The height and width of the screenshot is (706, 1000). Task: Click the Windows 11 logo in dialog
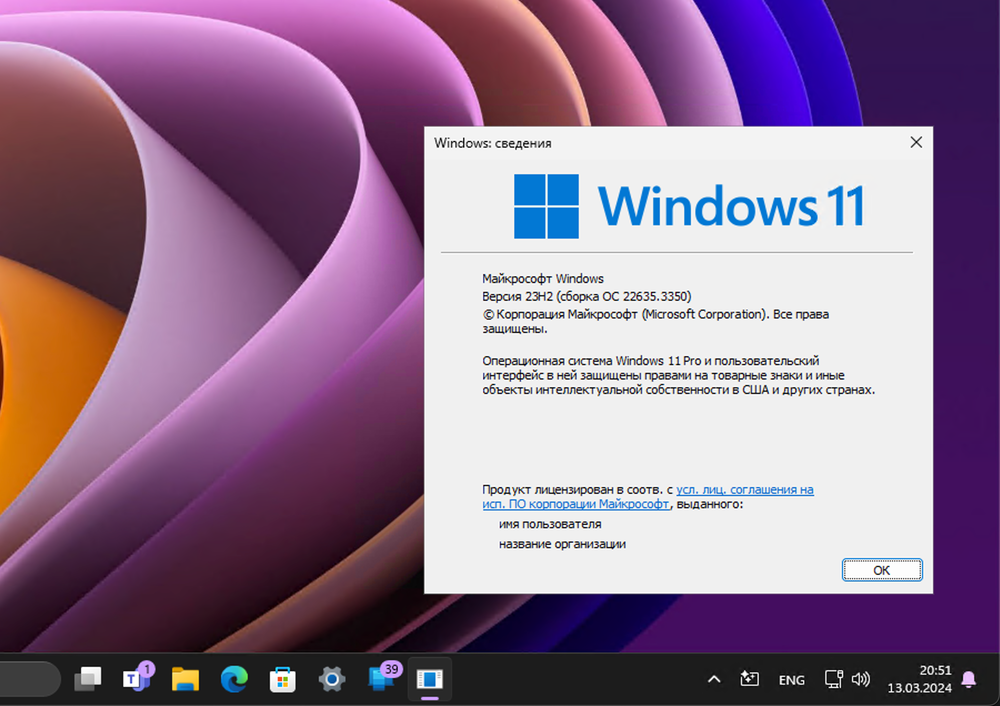coord(689,206)
